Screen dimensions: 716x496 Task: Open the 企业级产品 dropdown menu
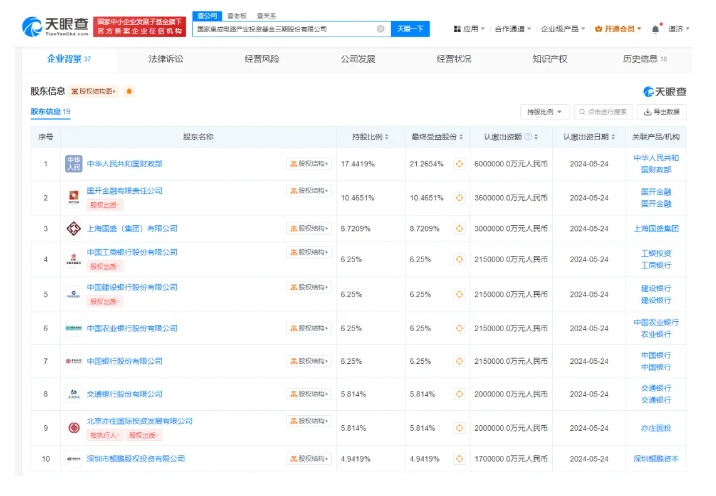point(563,29)
